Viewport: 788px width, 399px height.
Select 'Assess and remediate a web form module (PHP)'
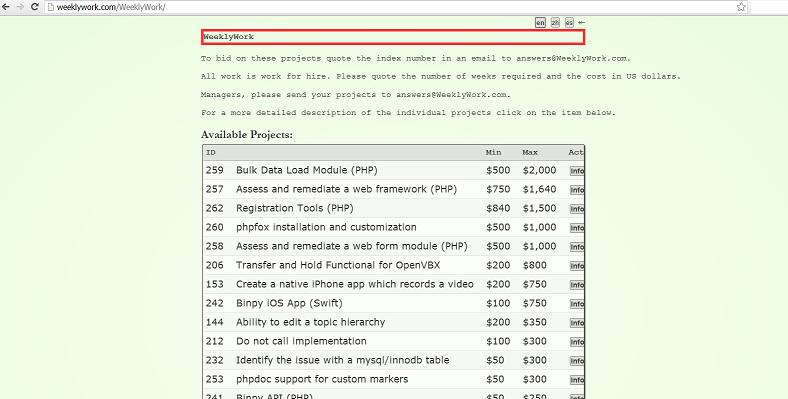click(x=351, y=246)
